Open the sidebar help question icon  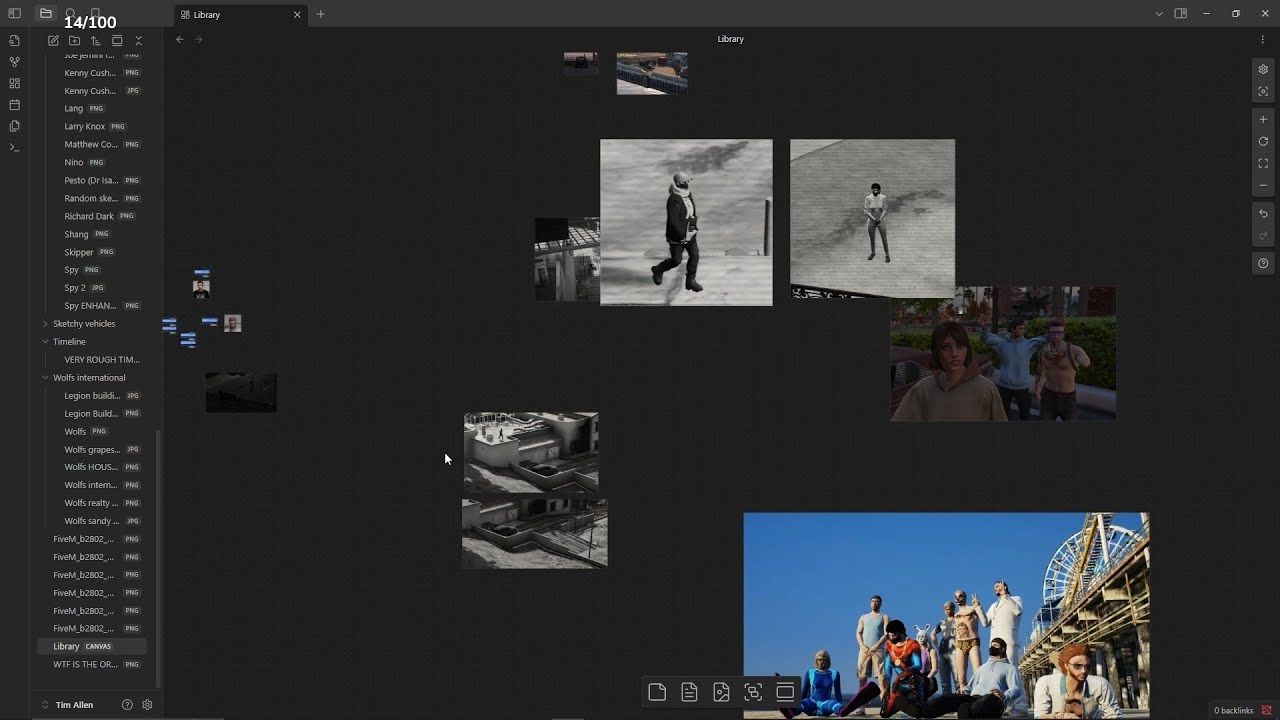[x=127, y=705]
